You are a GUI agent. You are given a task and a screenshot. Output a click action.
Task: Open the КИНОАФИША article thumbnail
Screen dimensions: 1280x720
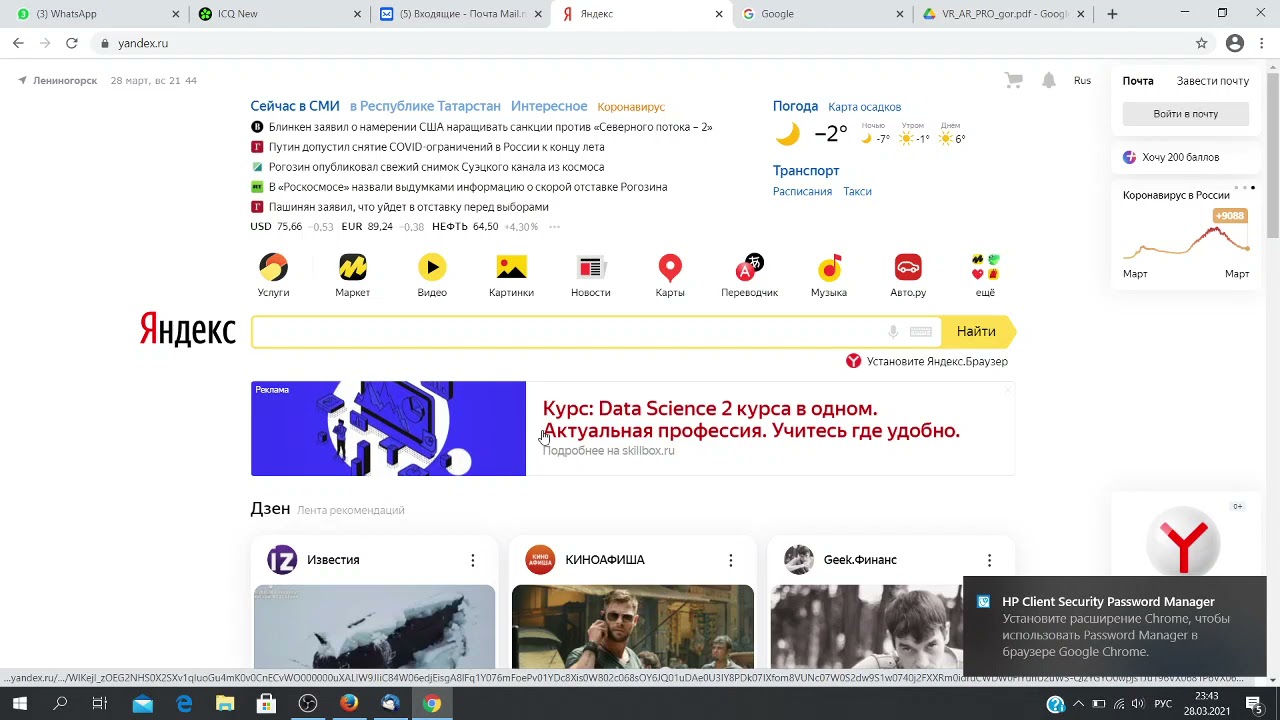coord(633,627)
